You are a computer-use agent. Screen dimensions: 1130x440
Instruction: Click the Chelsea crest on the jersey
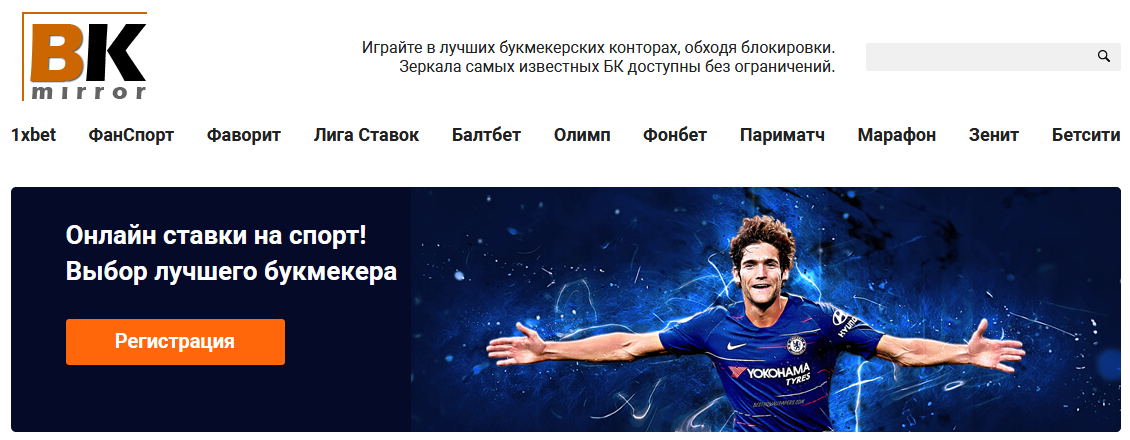796,345
